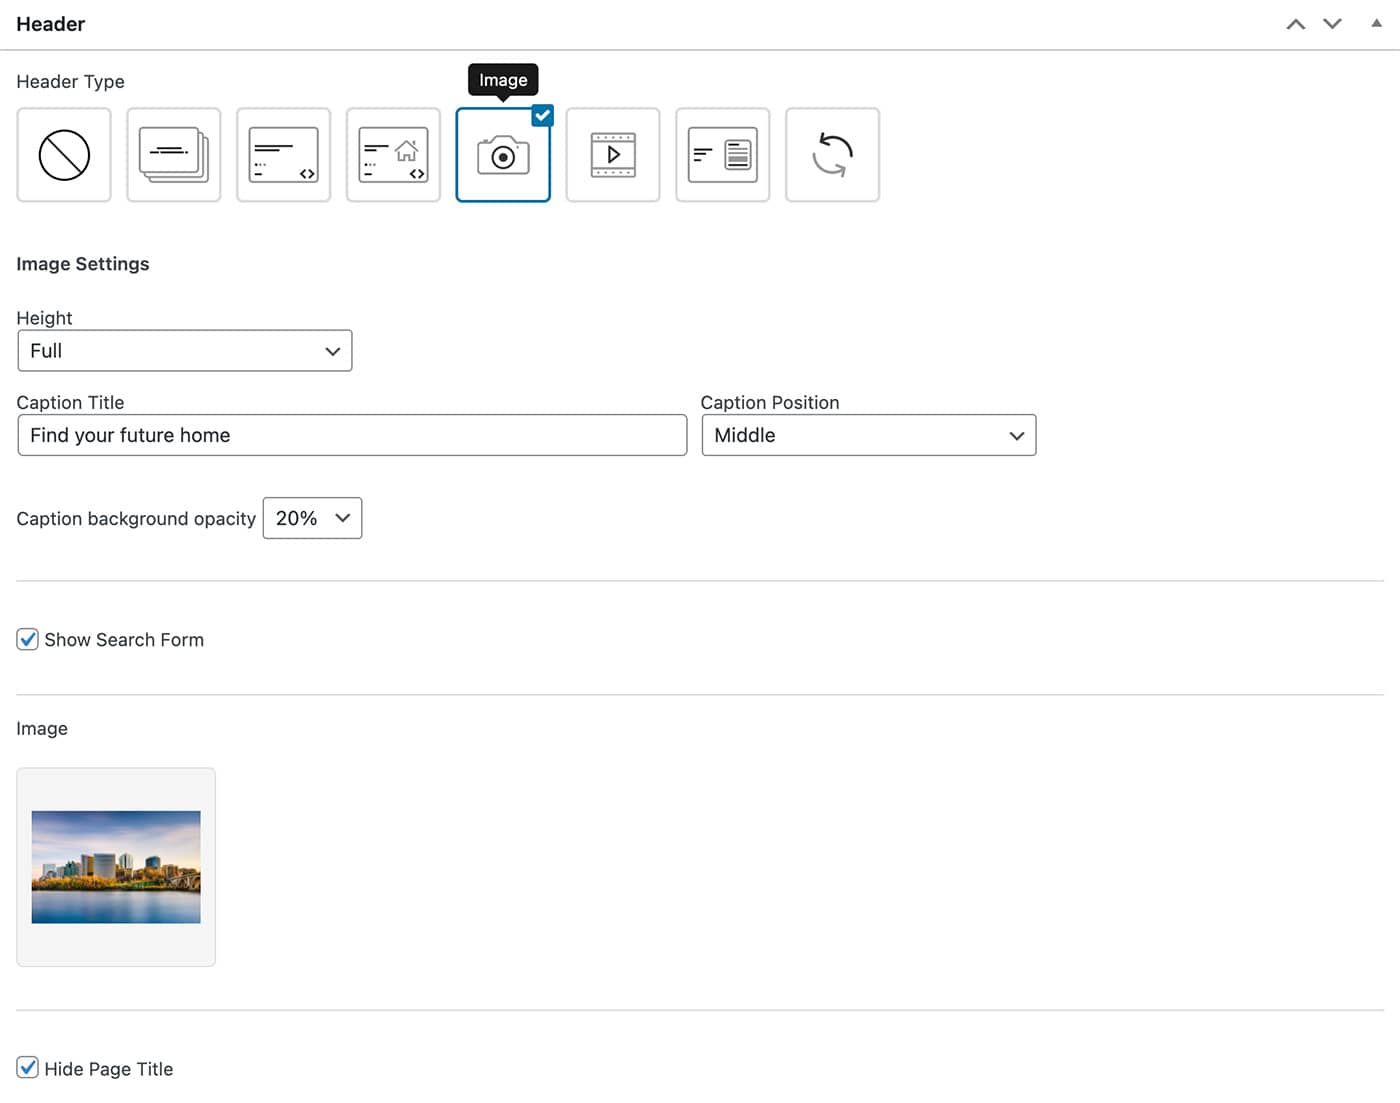Move the Header panel up
The width and height of the screenshot is (1400, 1103).
[x=1295, y=24]
